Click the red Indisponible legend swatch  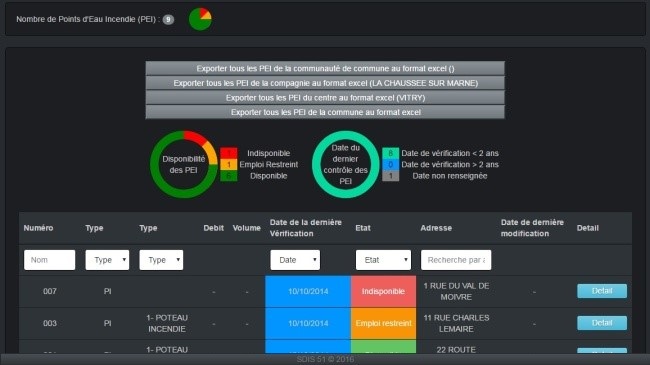[228, 153]
